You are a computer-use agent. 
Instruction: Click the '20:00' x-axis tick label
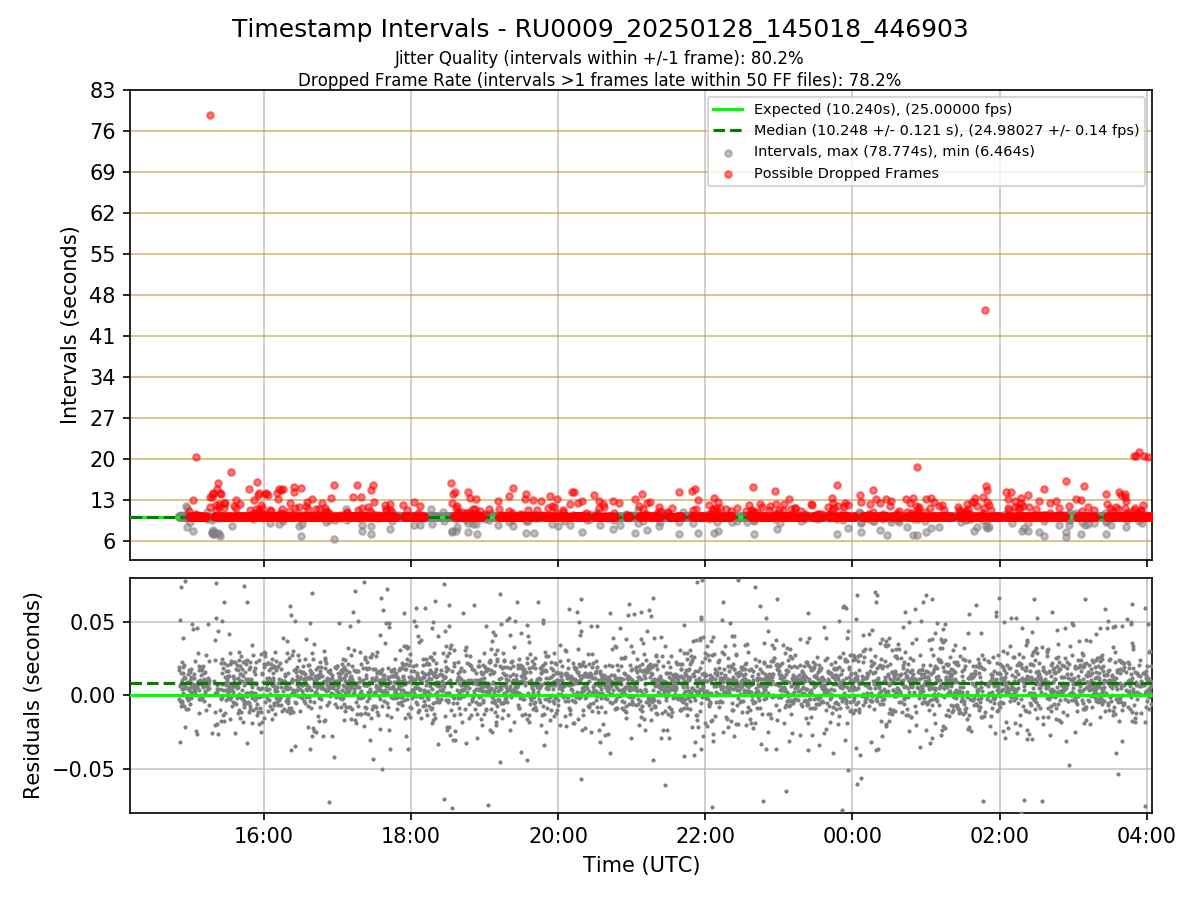(x=558, y=835)
